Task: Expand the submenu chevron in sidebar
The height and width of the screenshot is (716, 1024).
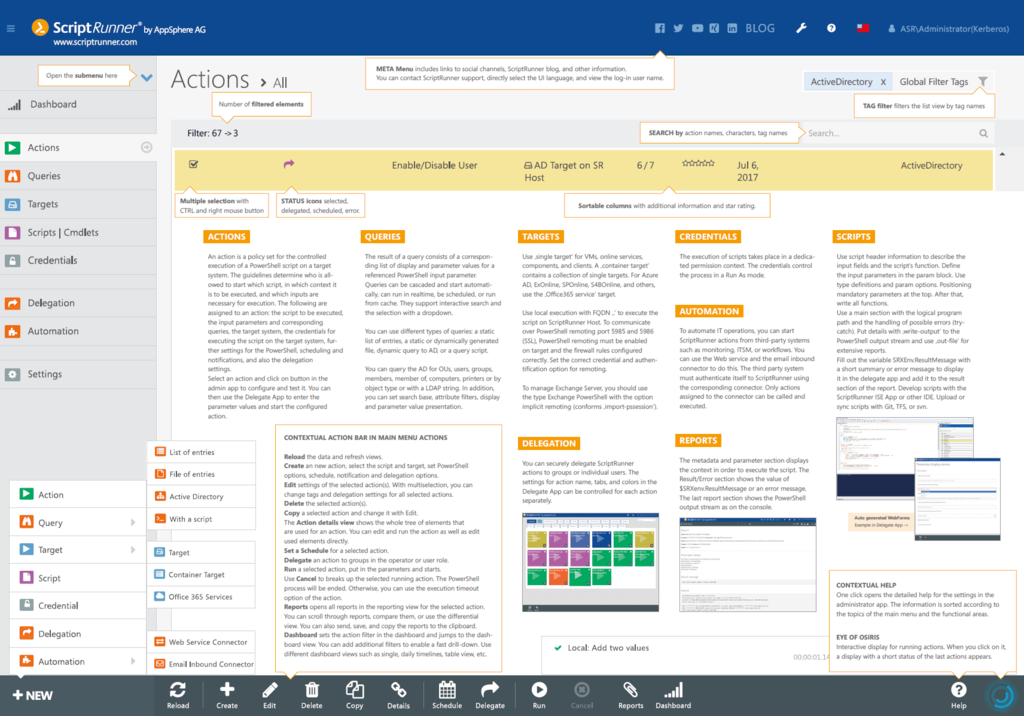Action: [x=146, y=77]
